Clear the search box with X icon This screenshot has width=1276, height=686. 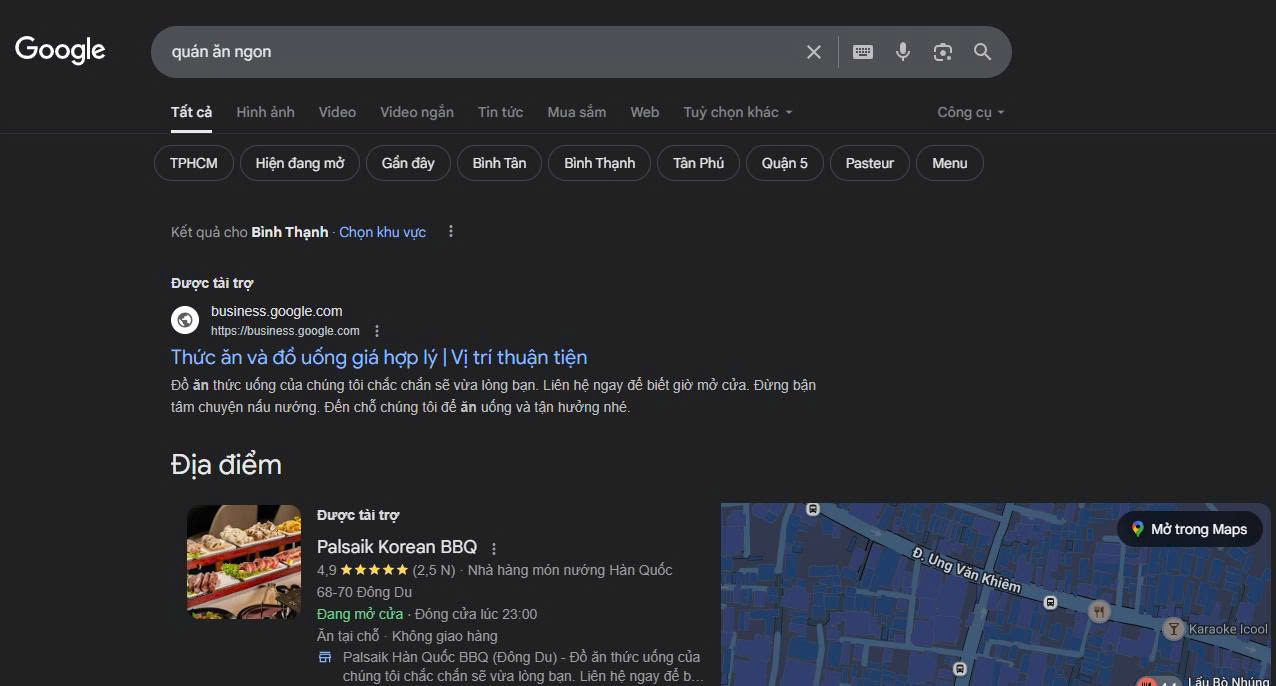[x=814, y=52]
